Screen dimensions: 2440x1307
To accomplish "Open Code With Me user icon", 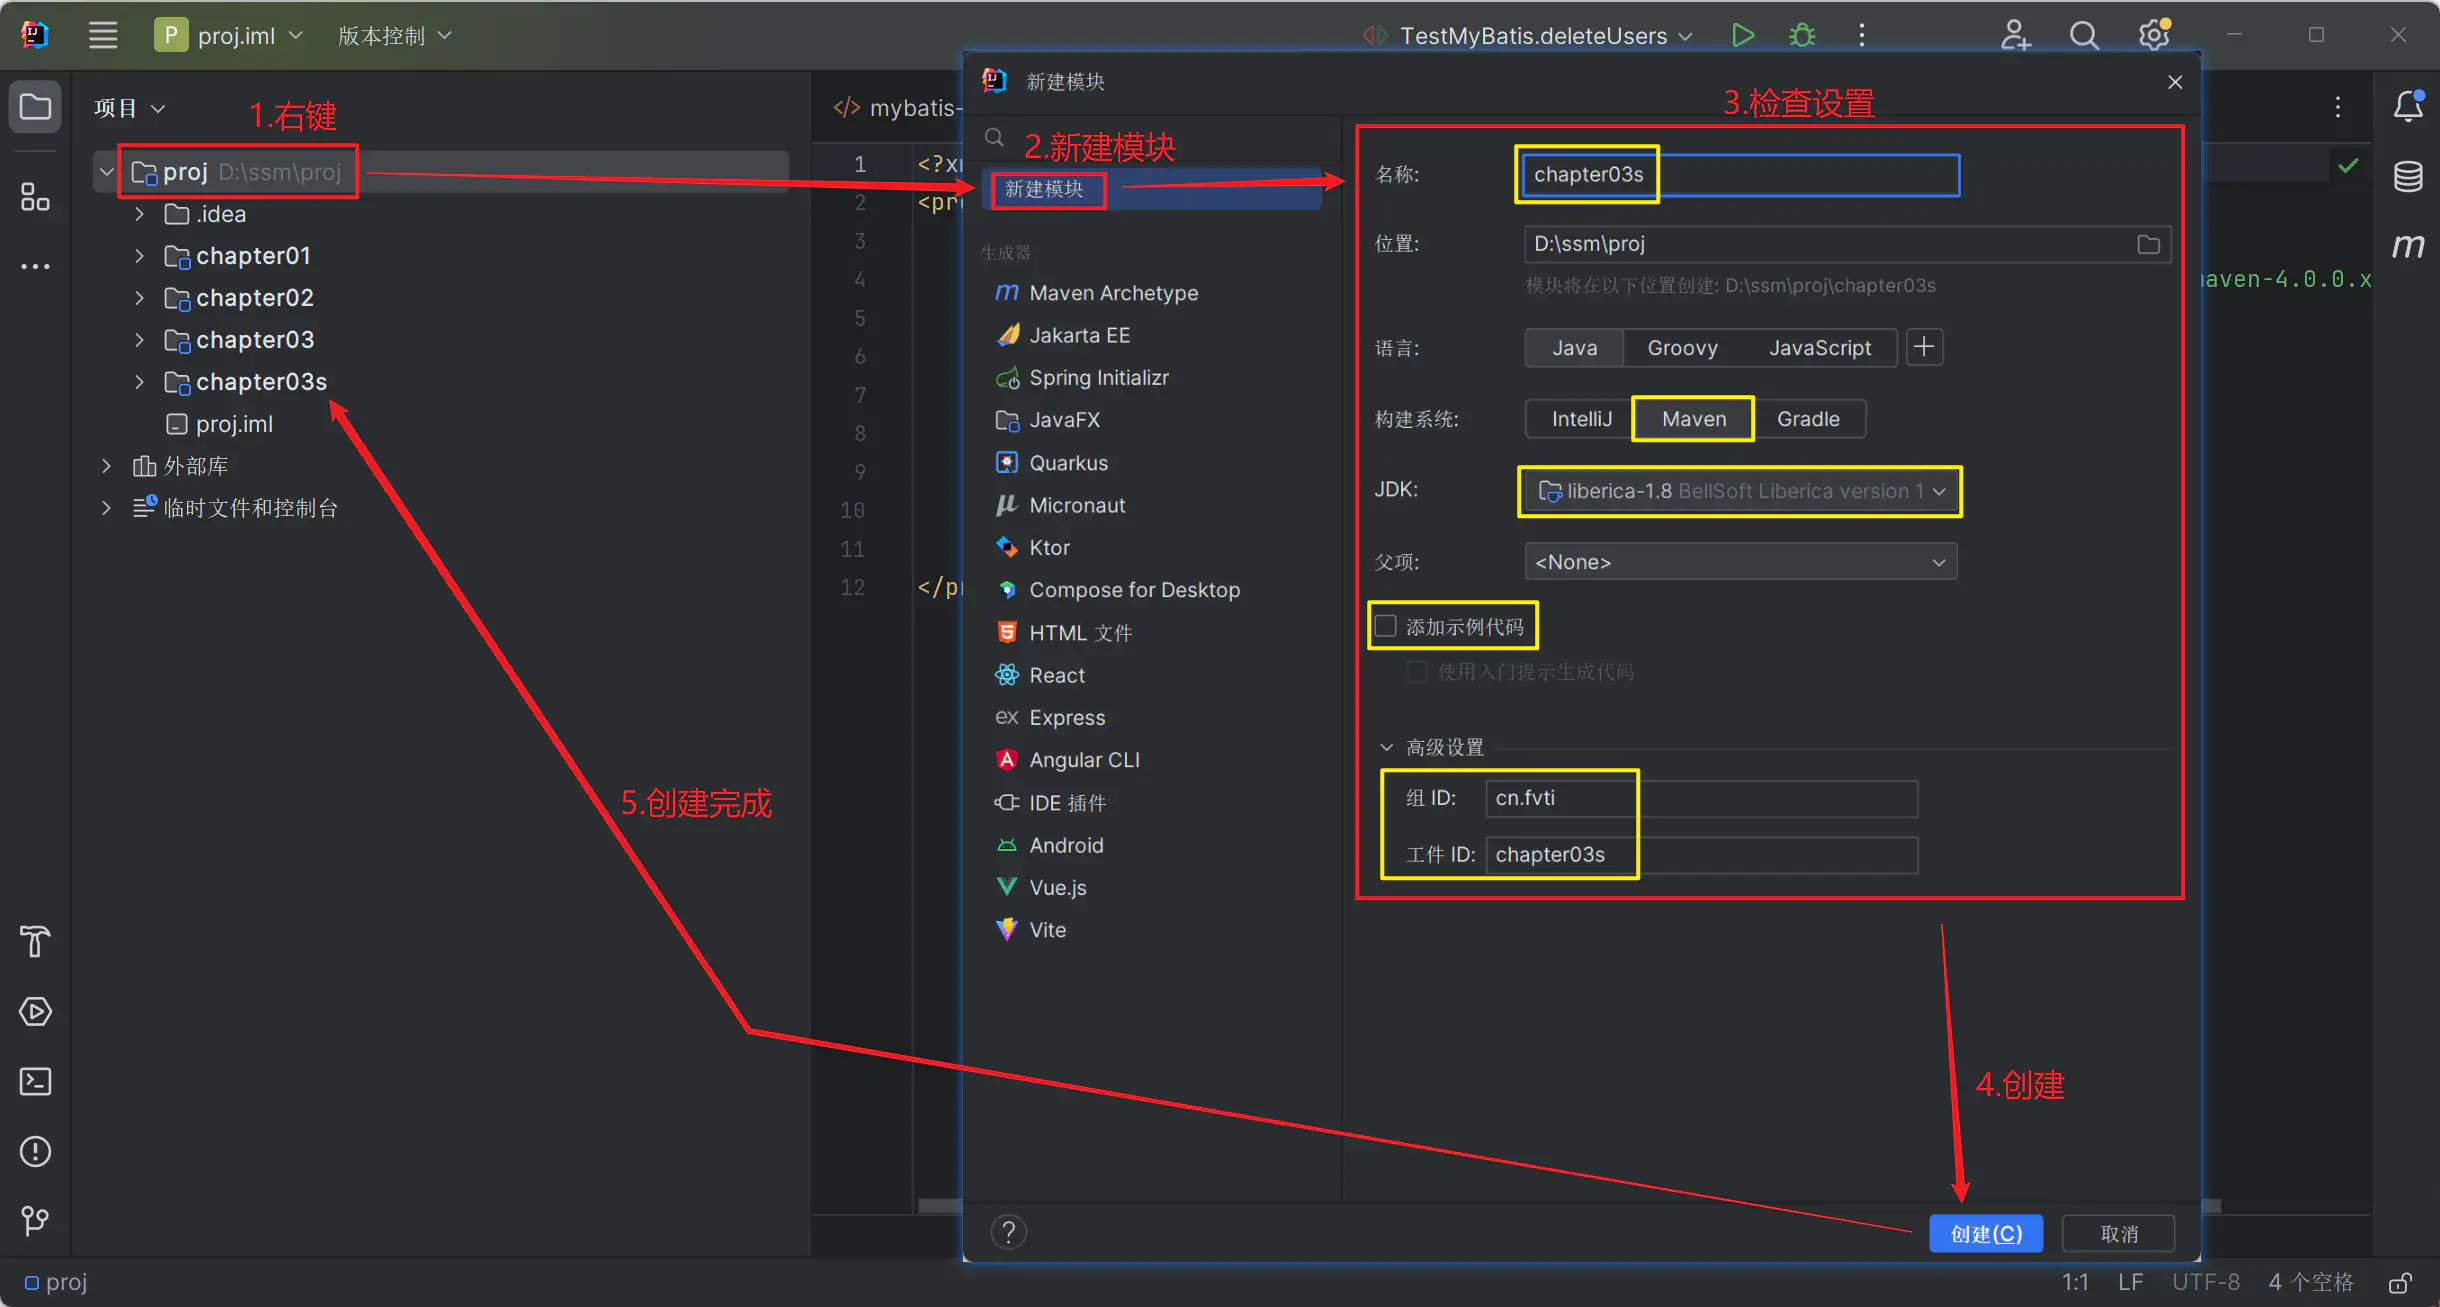I will (2015, 35).
